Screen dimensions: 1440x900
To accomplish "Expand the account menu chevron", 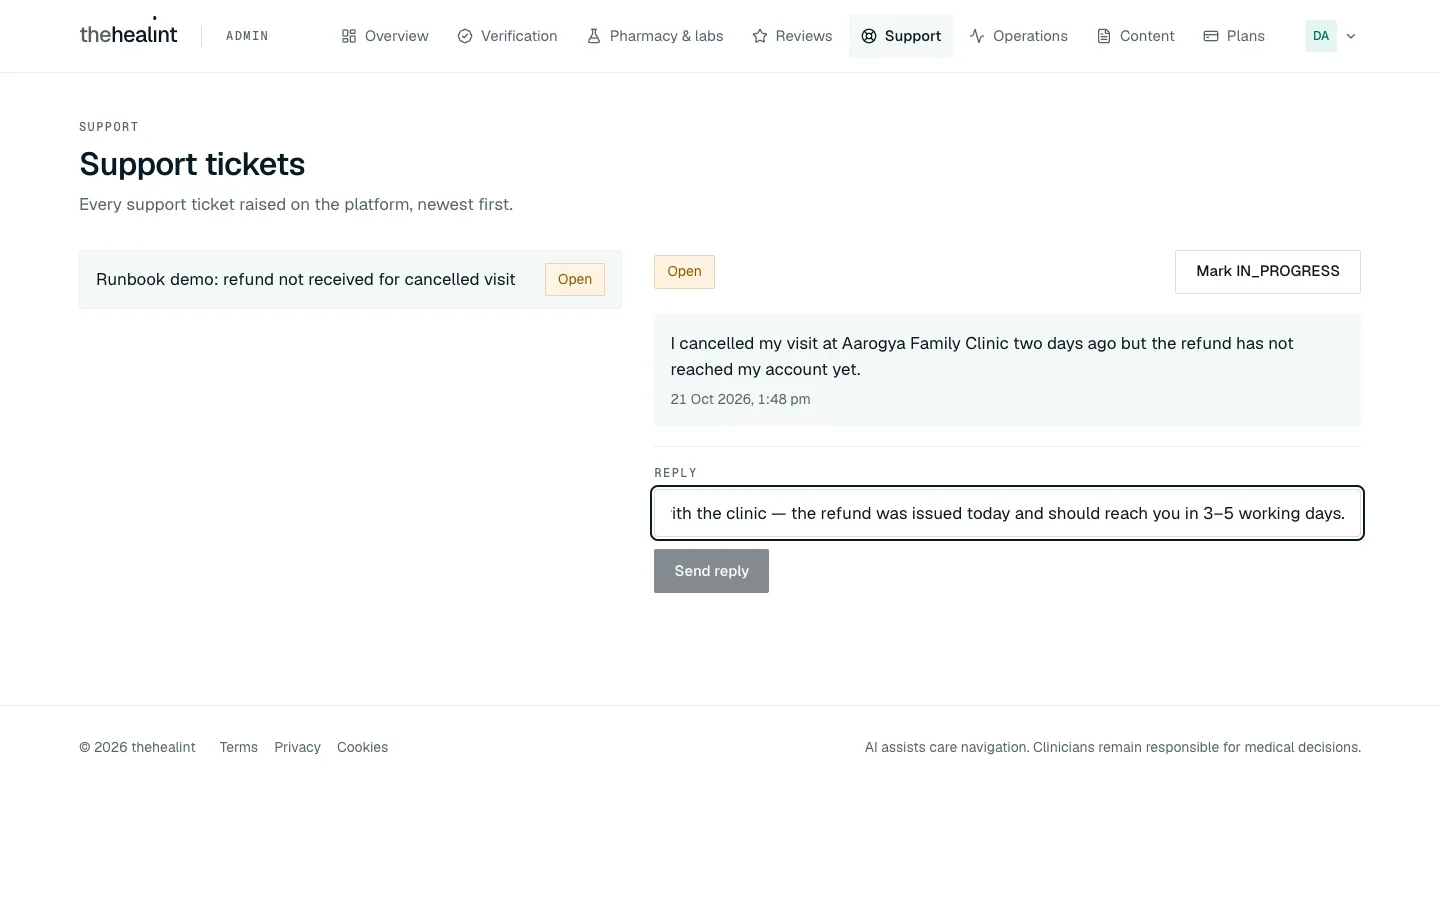I will 1351,36.
